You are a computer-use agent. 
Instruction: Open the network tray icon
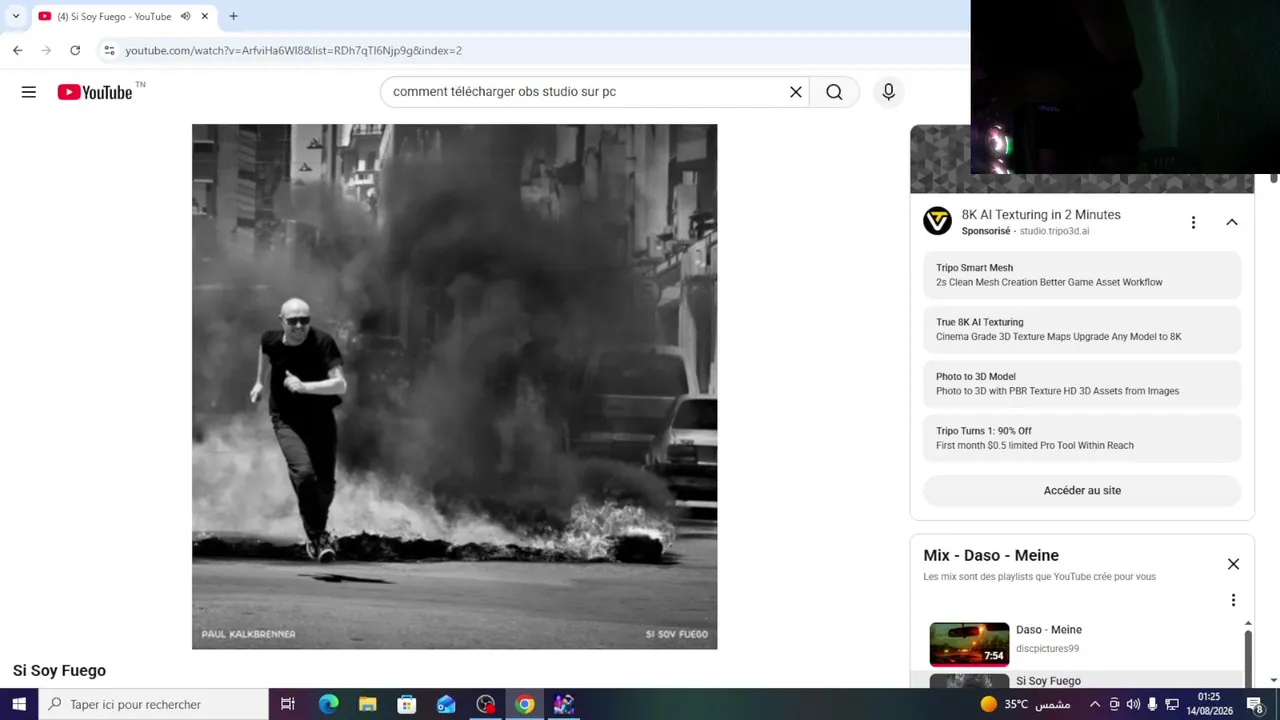pos(1172,704)
